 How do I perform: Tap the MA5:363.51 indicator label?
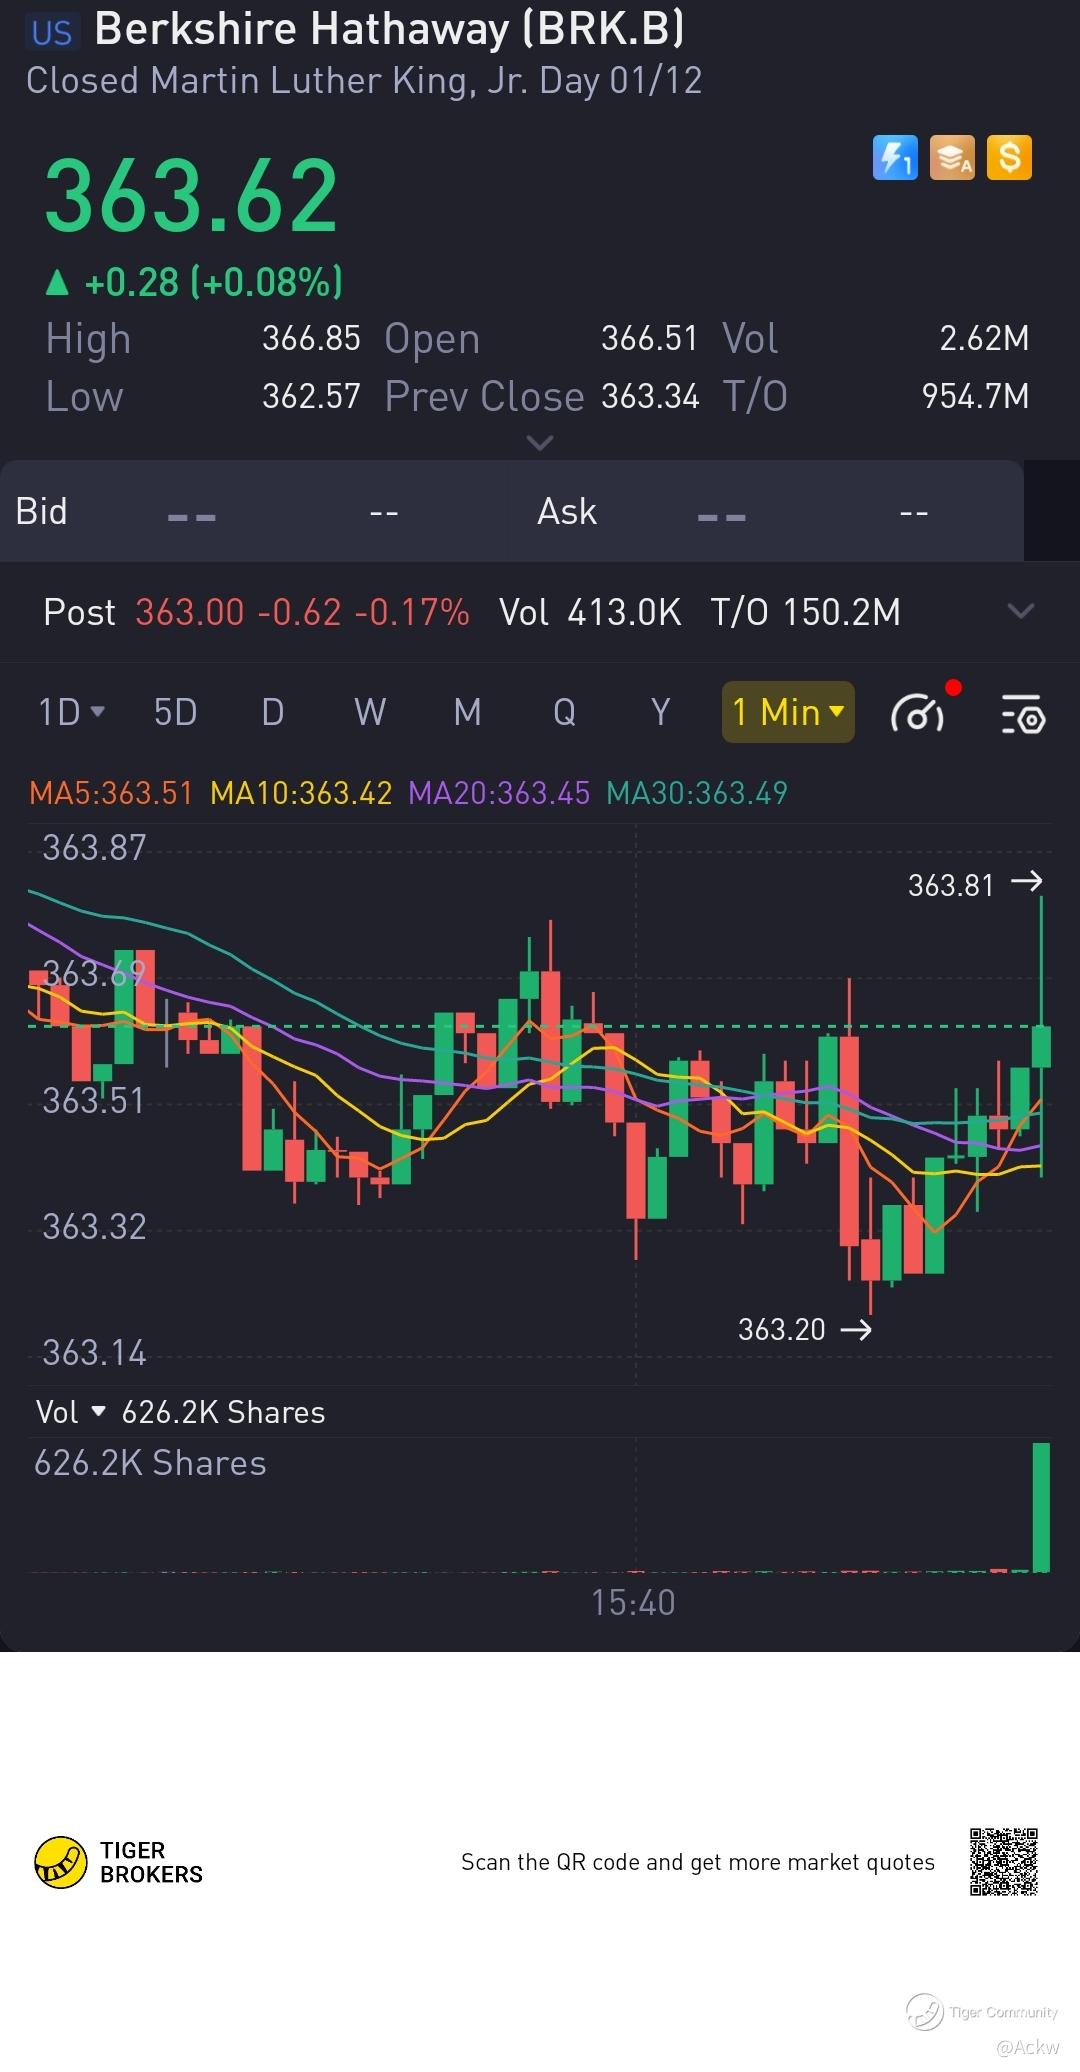coord(111,793)
